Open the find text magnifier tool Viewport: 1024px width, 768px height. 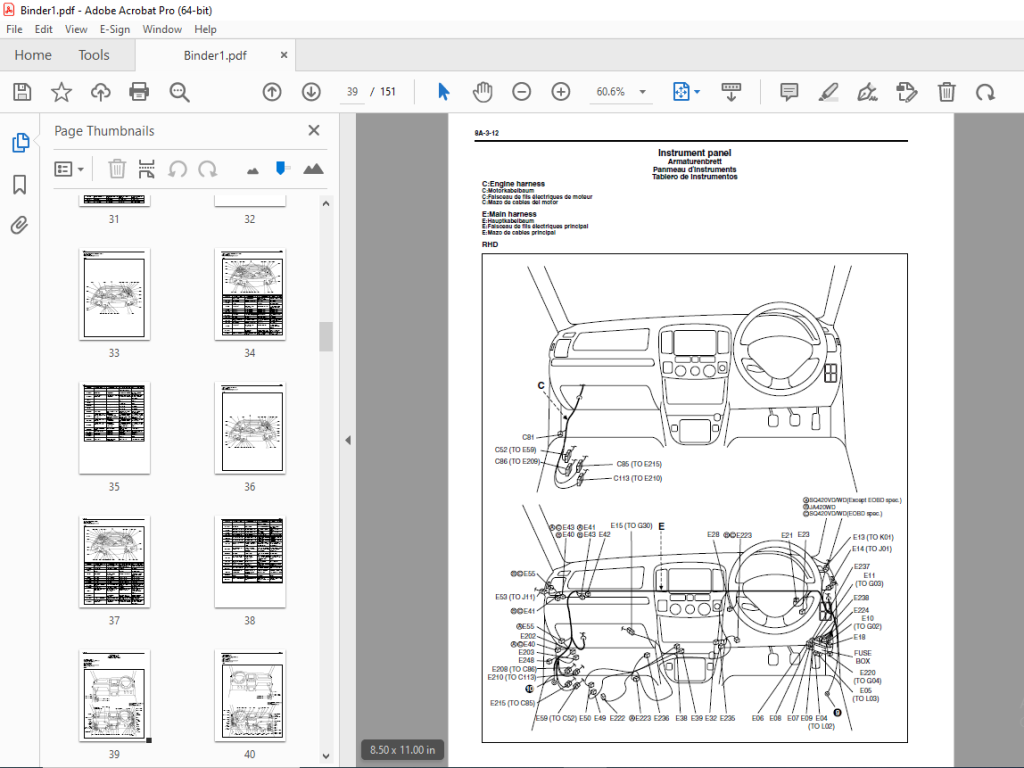point(179,92)
